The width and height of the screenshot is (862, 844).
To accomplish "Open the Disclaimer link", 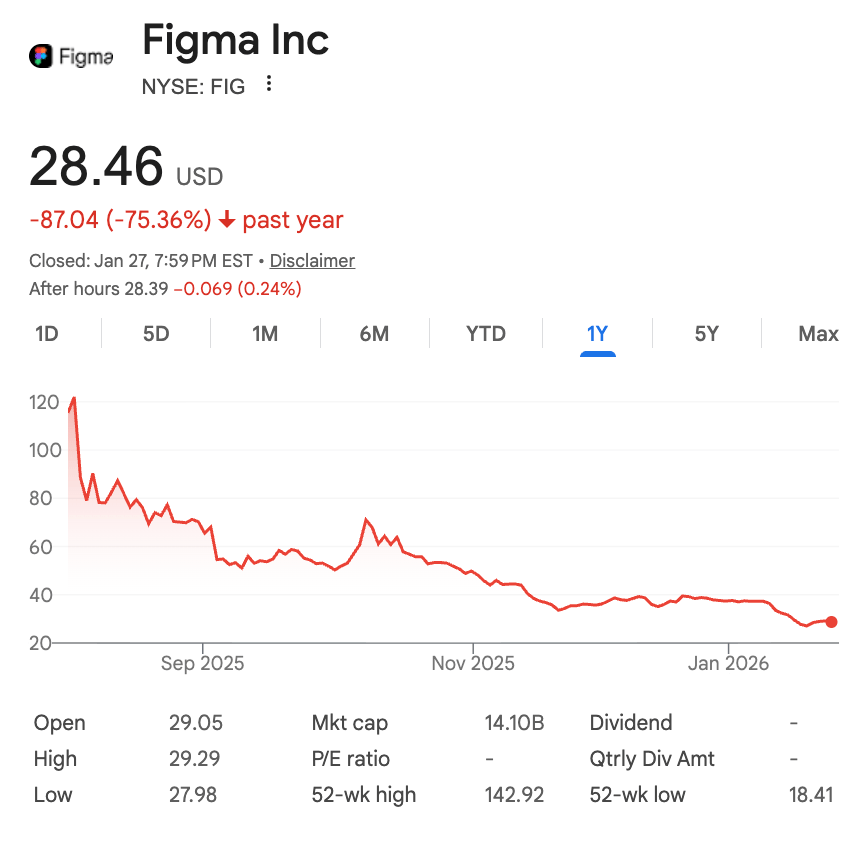I will [312, 261].
